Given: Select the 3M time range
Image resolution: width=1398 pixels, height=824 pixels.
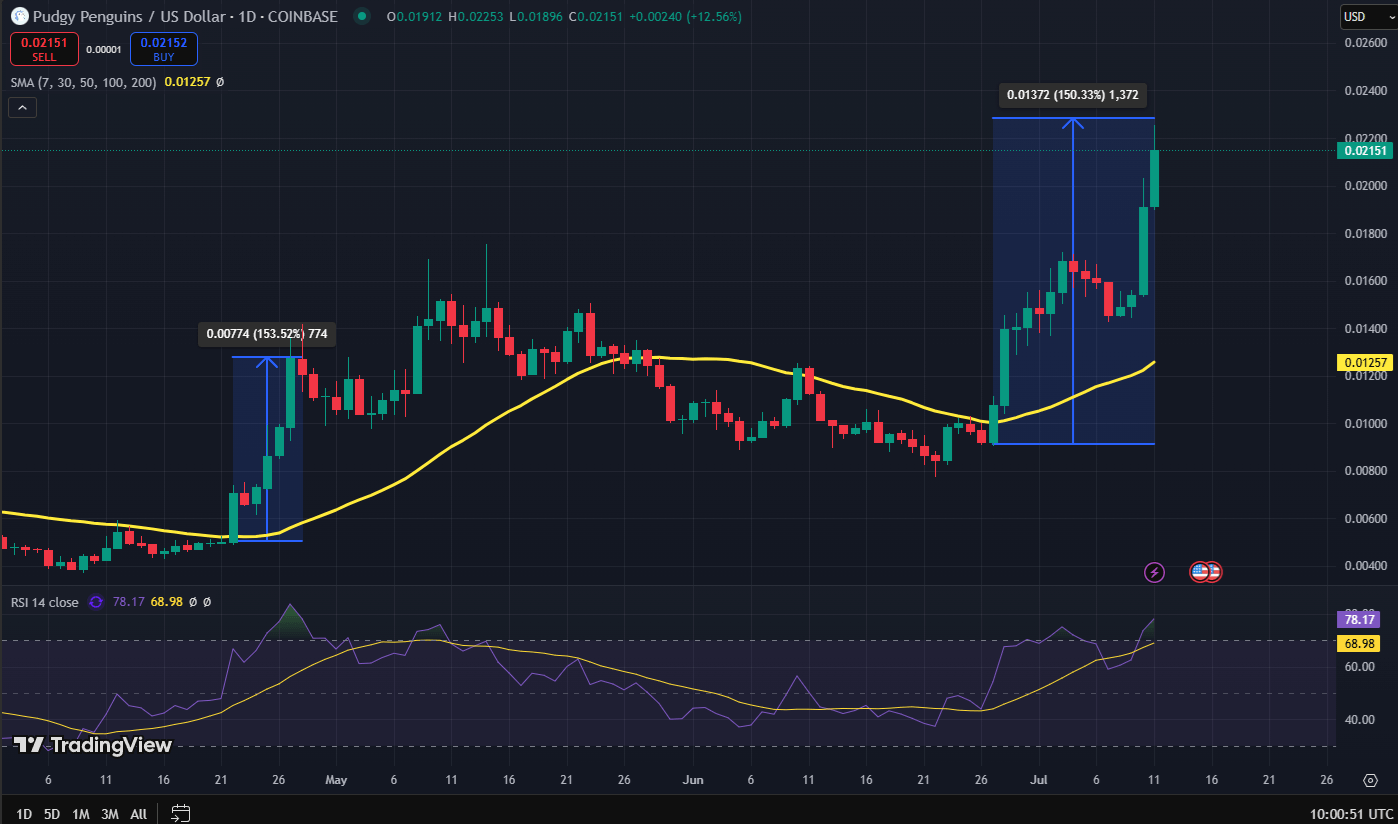Looking at the screenshot, I should point(110,814).
